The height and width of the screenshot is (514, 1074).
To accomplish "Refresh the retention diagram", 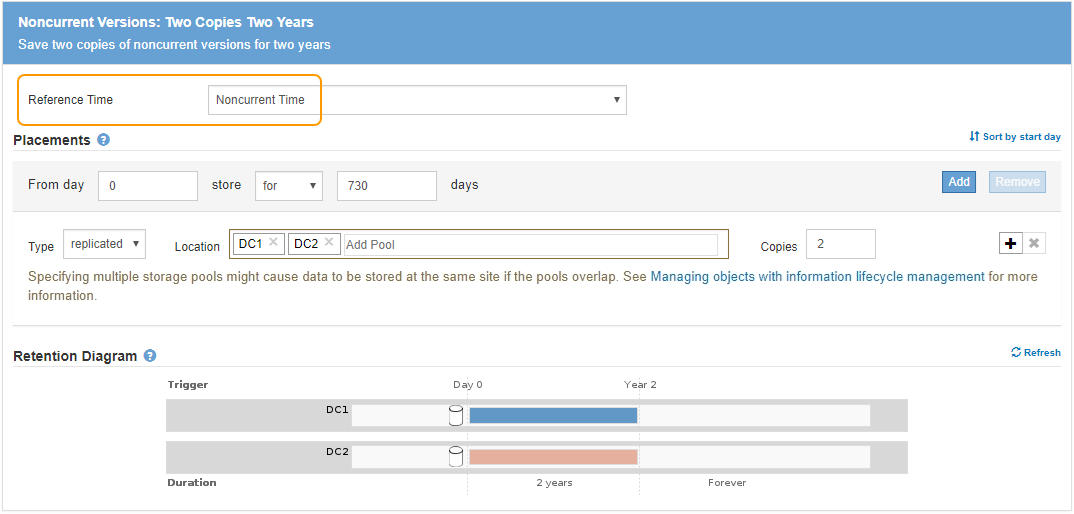I will [x=1035, y=353].
